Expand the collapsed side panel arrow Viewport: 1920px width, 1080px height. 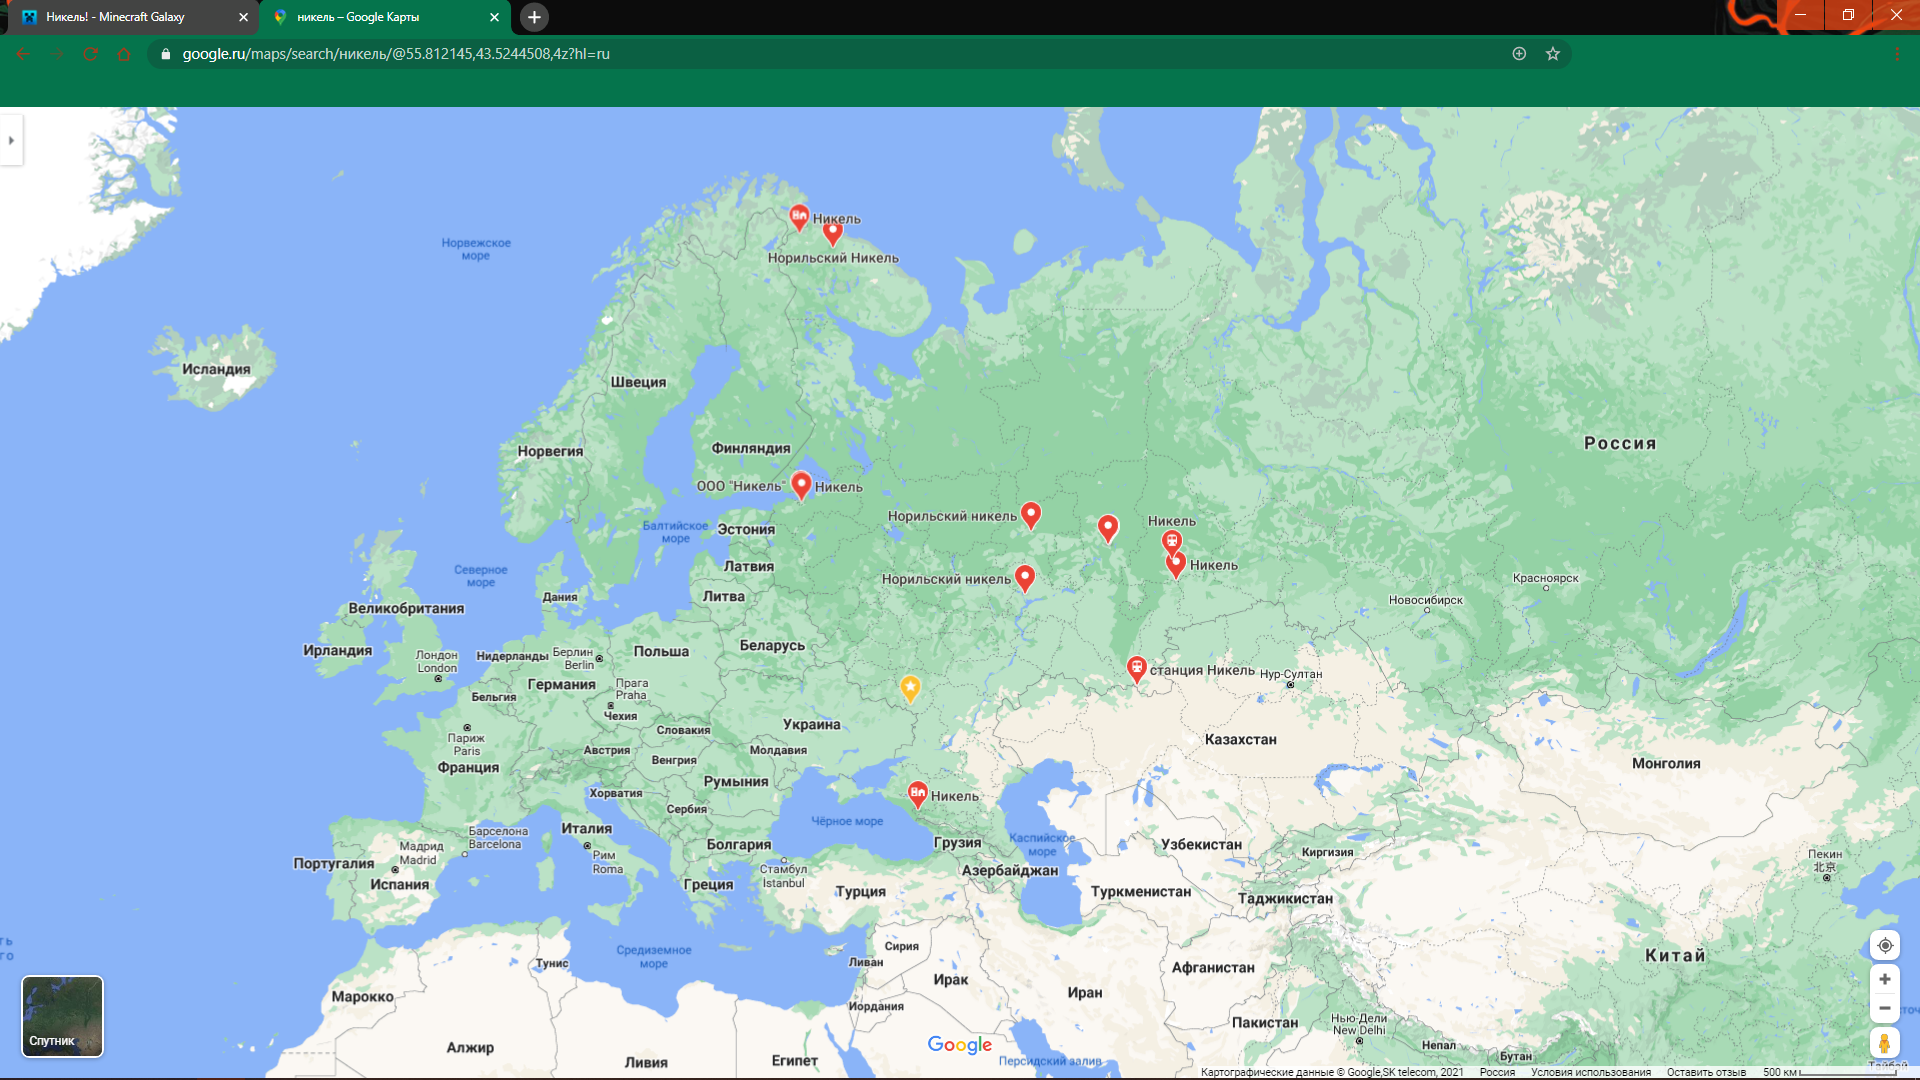pos(11,140)
